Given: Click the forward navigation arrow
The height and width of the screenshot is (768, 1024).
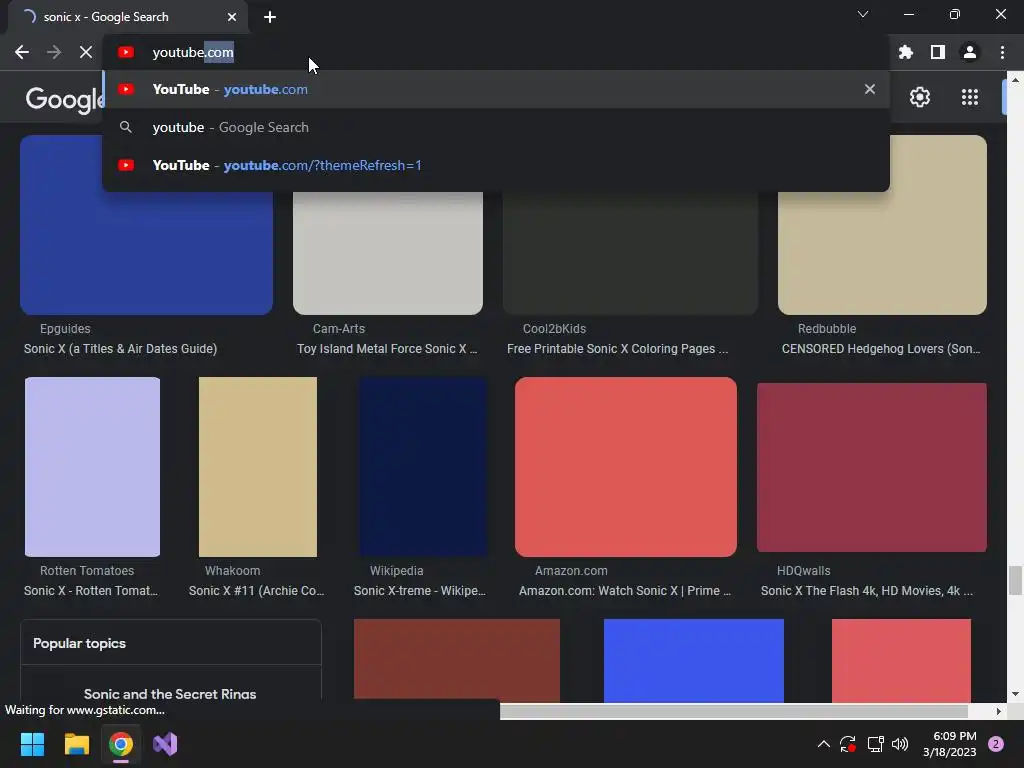Looking at the screenshot, I should [x=54, y=52].
